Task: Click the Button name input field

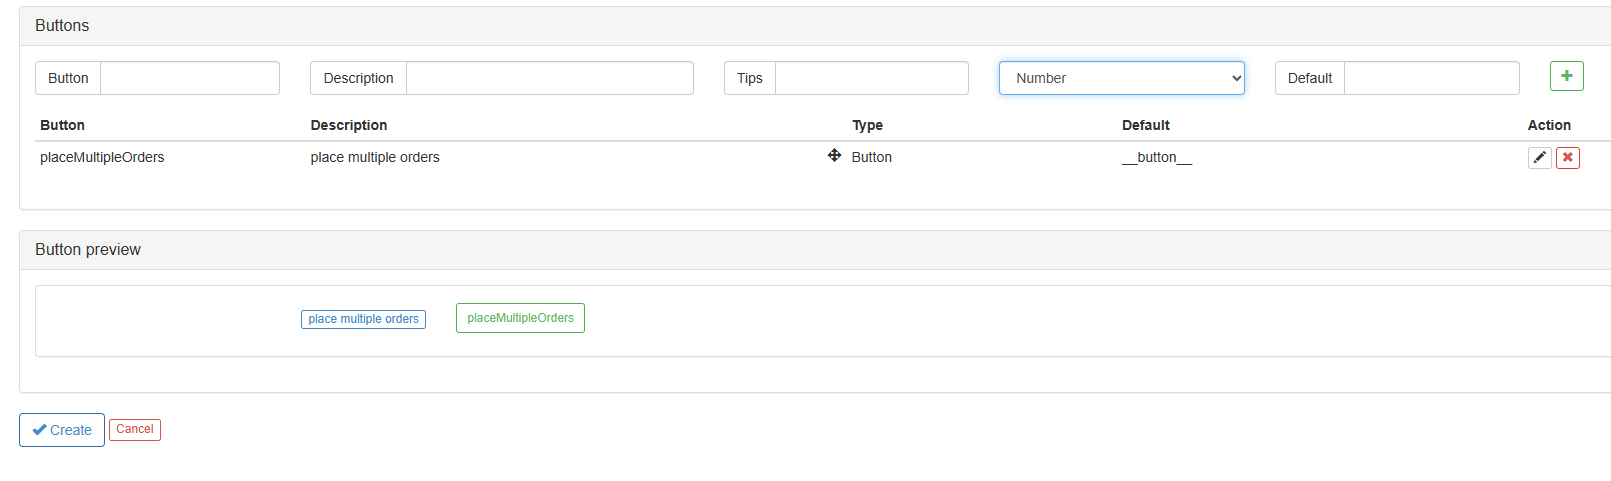Action: point(189,78)
